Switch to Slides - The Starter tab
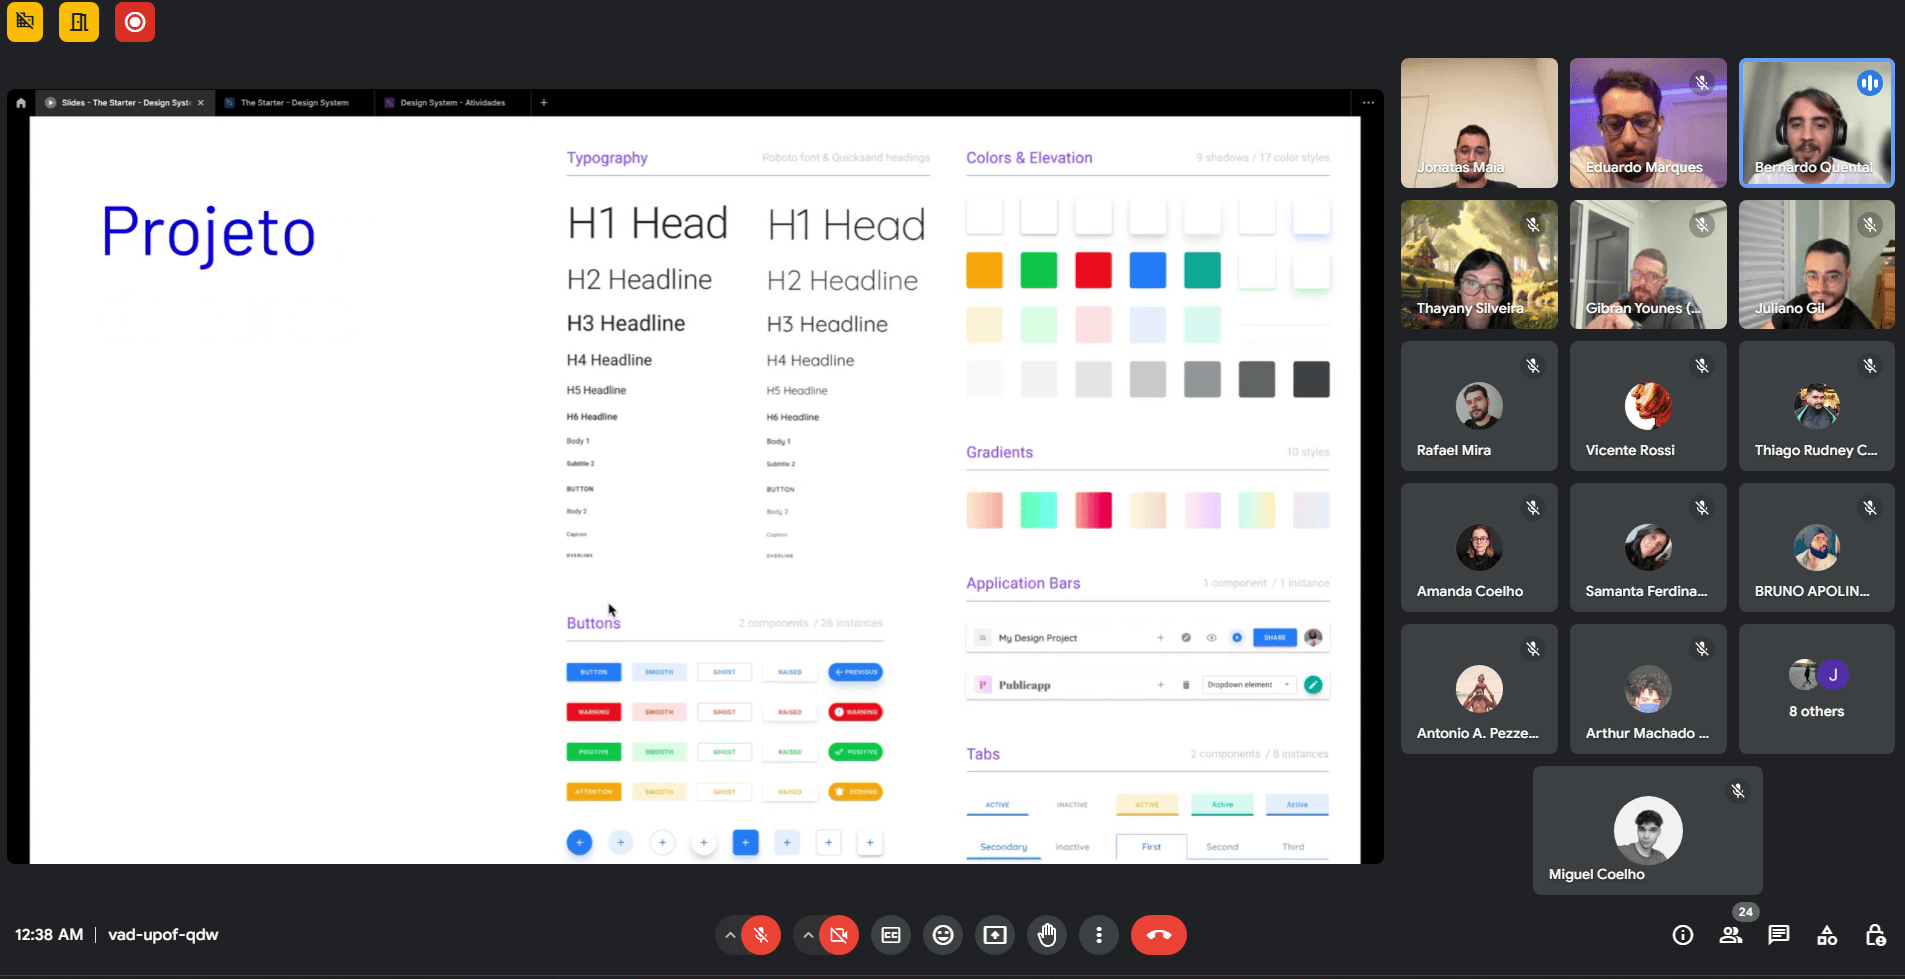 (x=125, y=102)
